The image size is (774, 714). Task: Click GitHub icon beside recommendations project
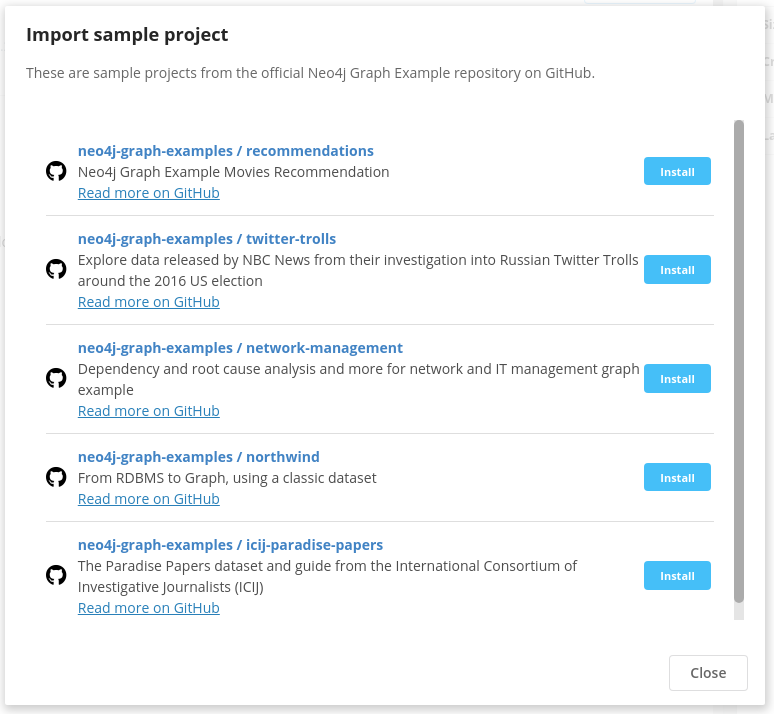(56, 171)
